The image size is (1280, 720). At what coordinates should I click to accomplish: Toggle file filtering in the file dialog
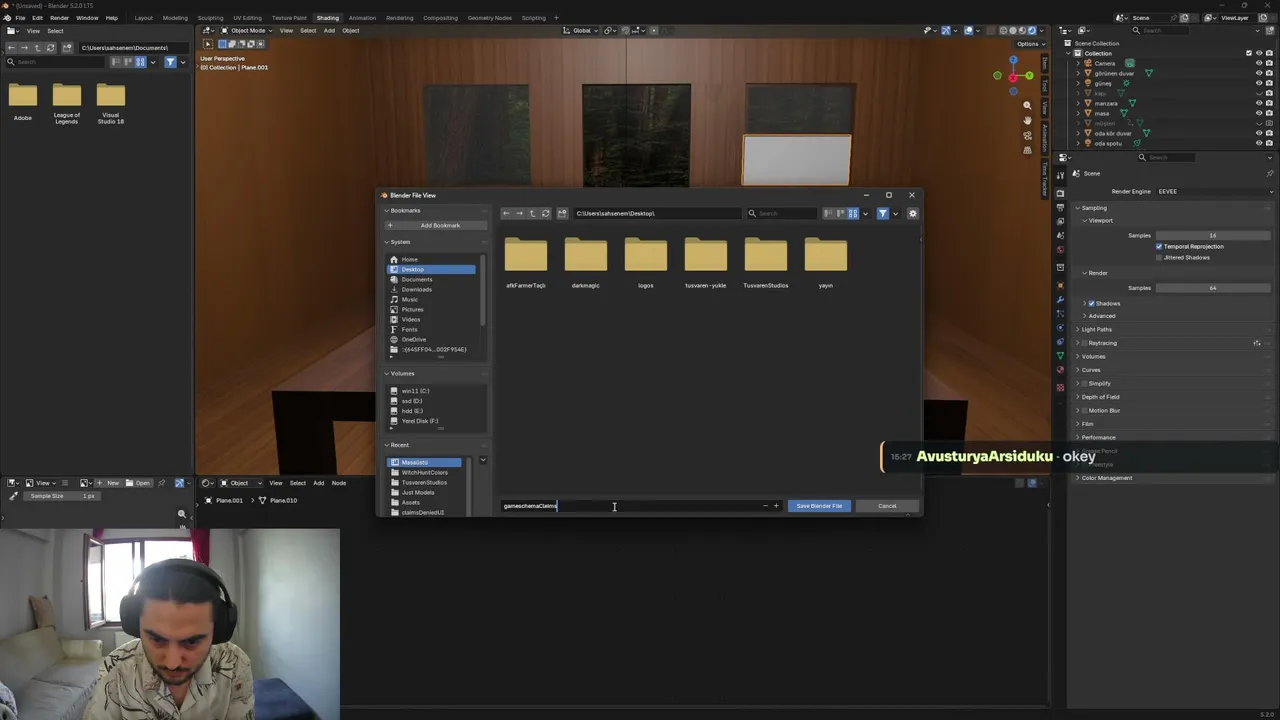point(882,213)
